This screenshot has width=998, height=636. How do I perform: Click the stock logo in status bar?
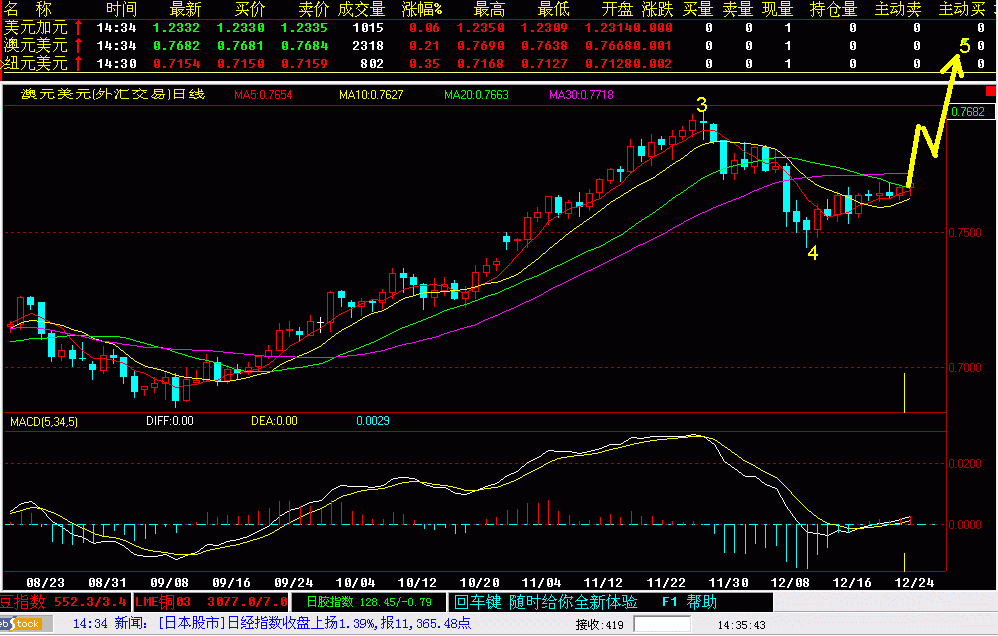(22, 624)
